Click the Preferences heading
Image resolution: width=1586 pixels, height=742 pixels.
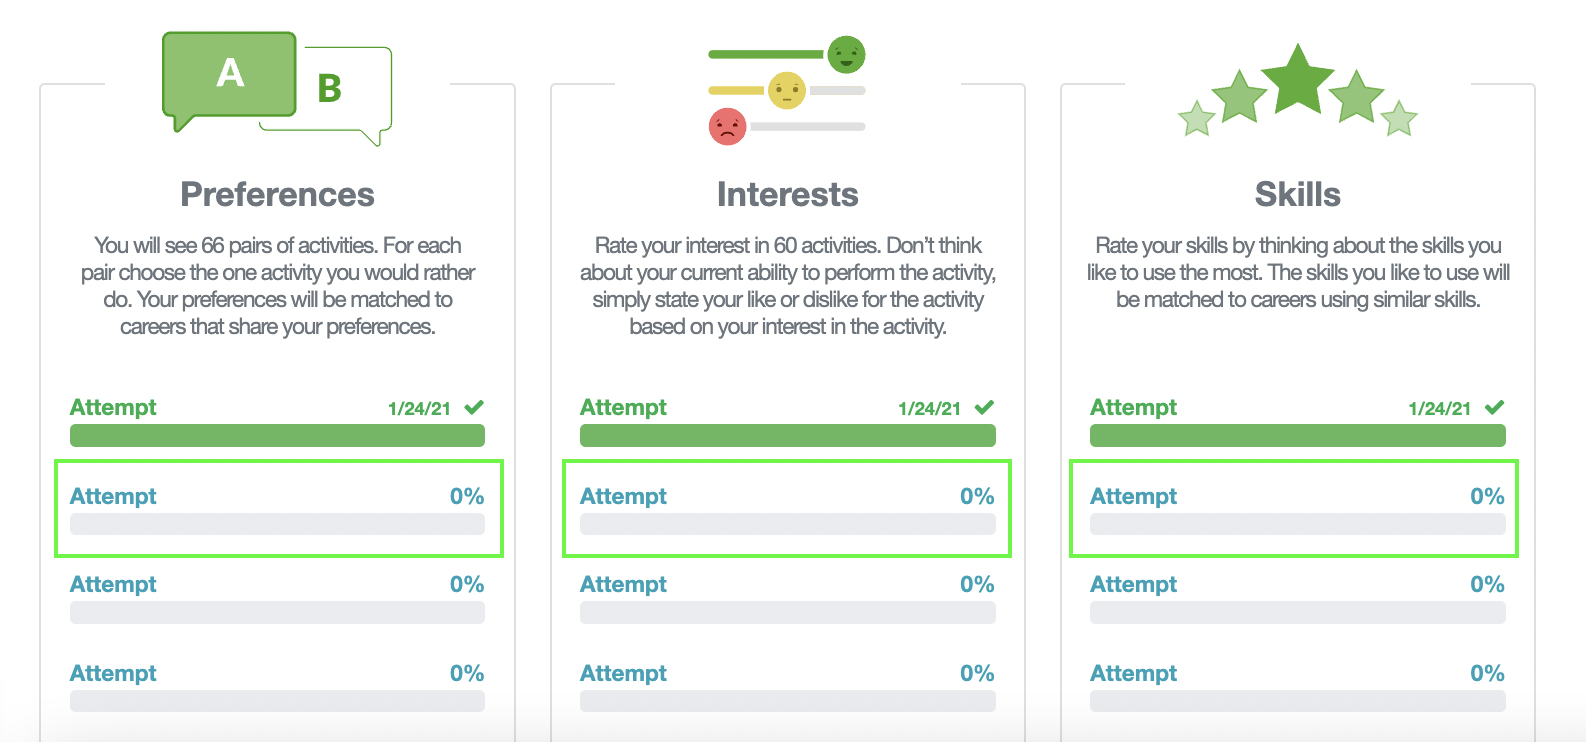tap(277, 194)
